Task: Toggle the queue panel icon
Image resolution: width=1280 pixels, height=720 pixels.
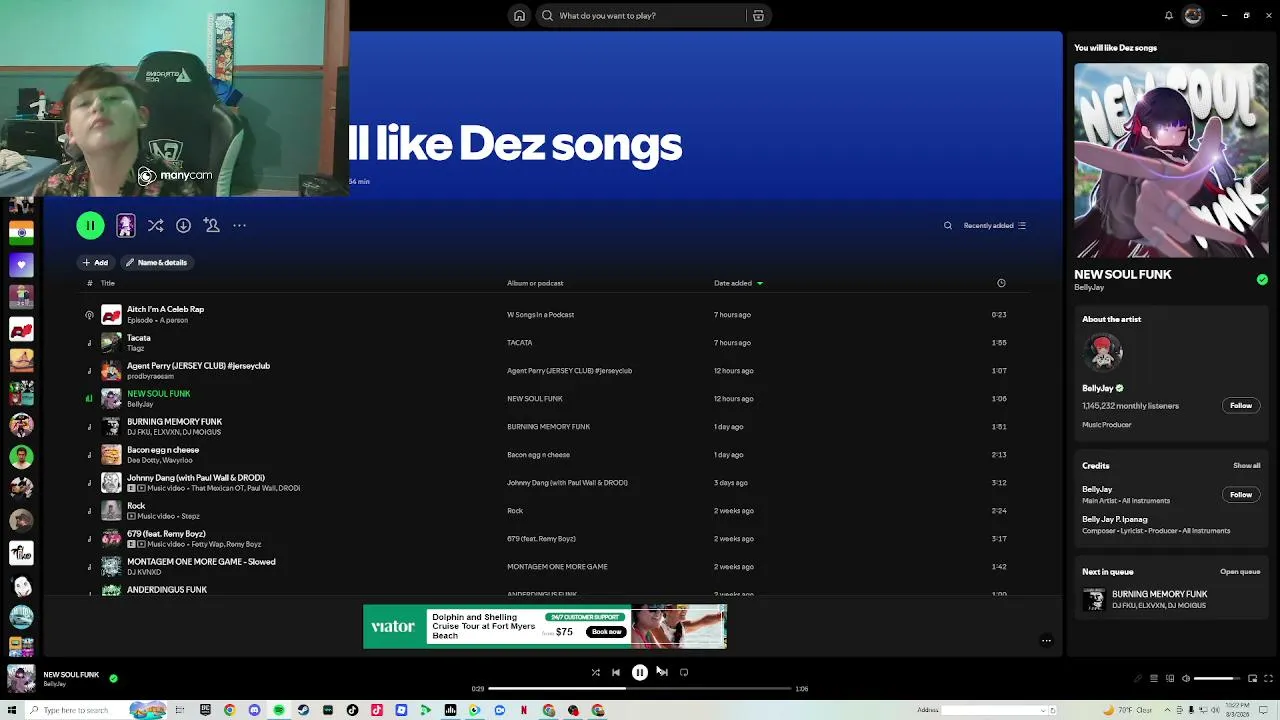Action: point(1154,679)
